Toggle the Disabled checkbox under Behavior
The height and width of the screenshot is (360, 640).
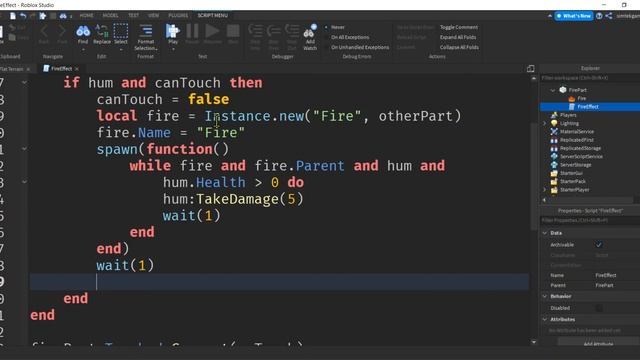click(x=599, y=308)
